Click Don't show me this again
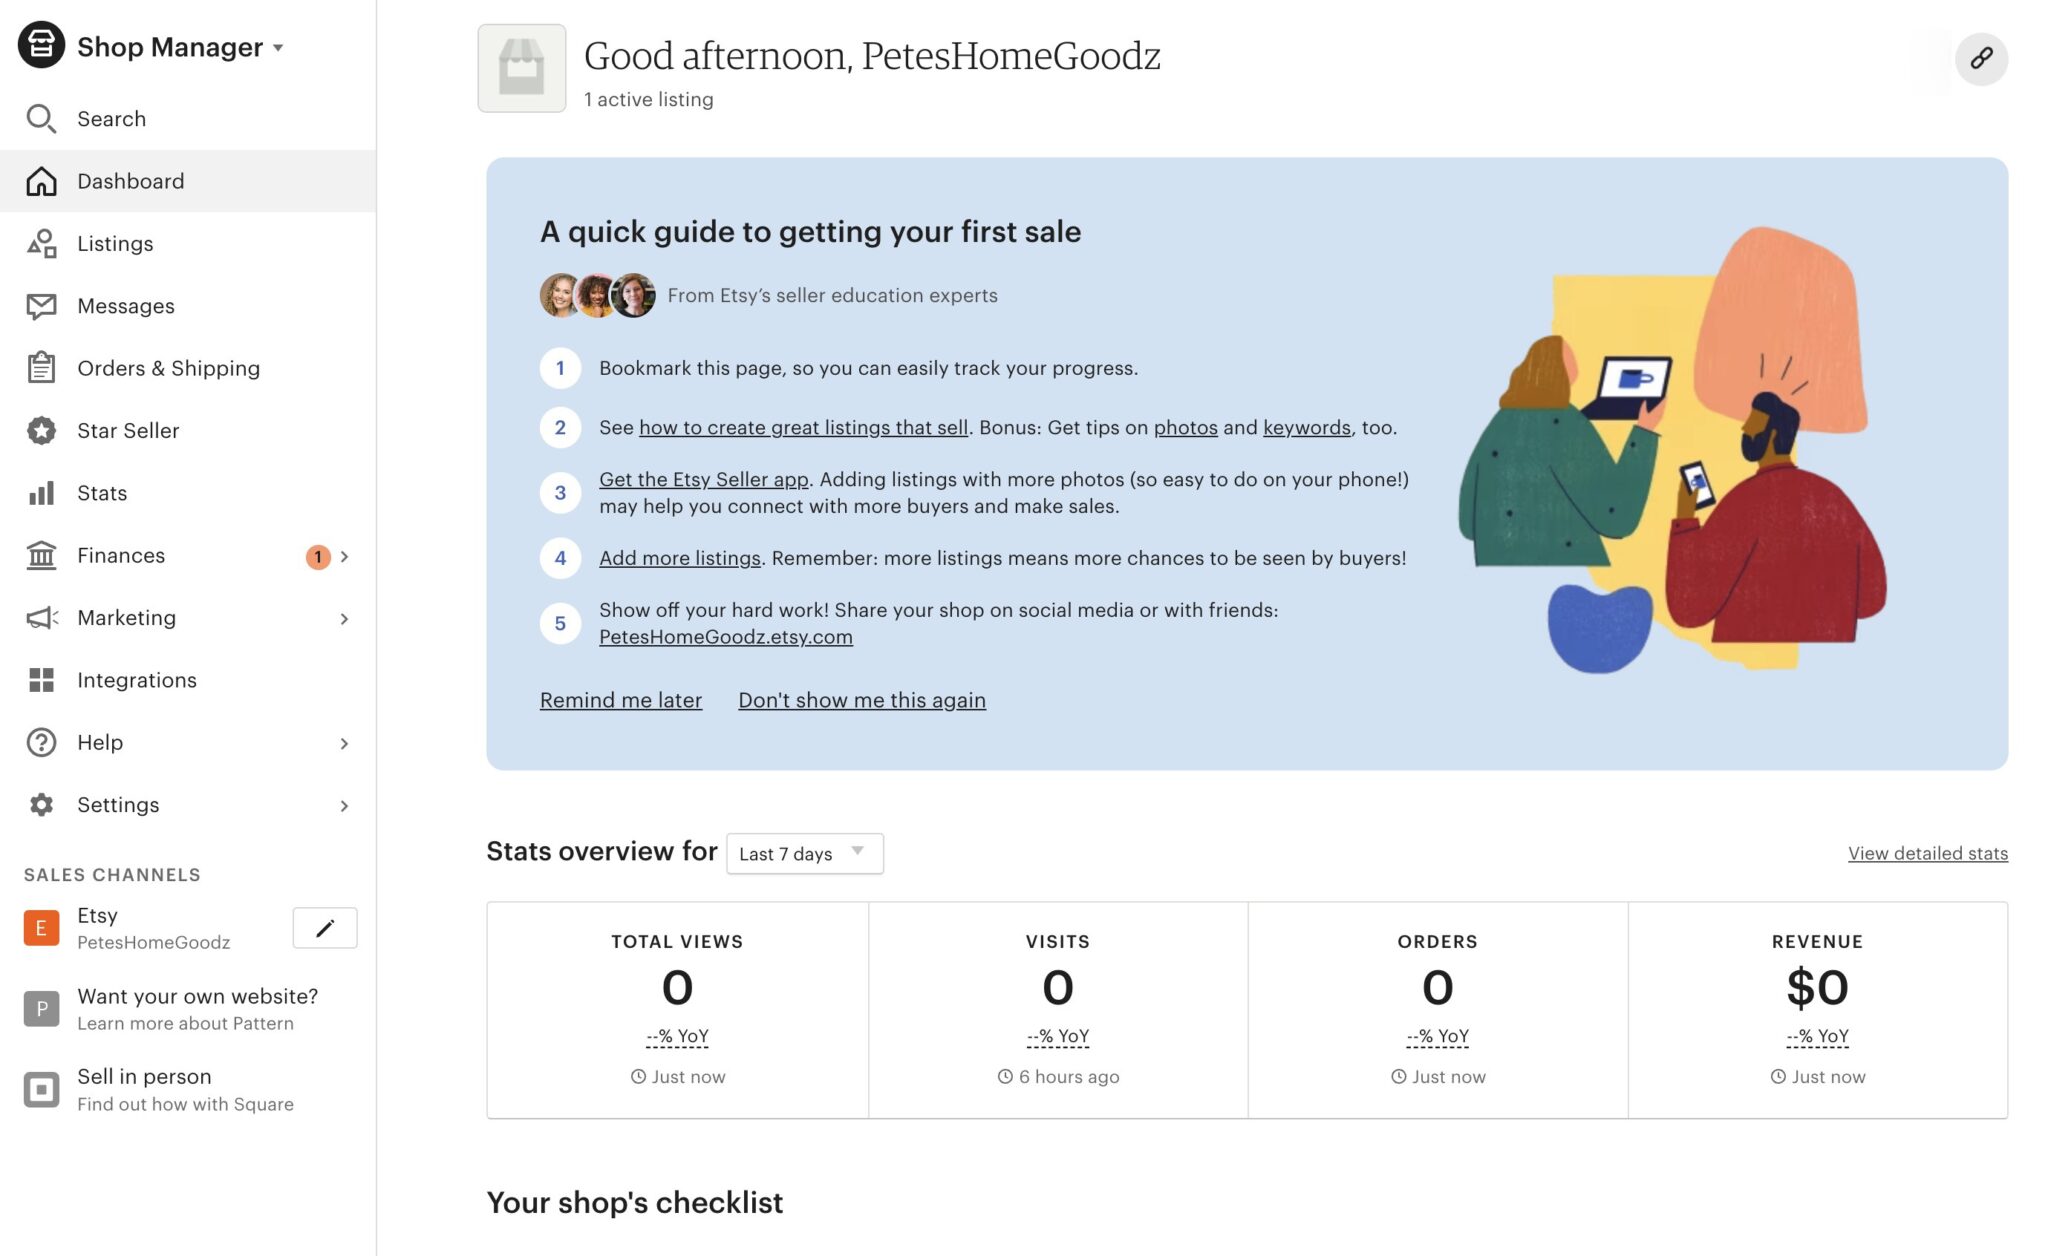This screenshot has height=1256, width=2048. 861,699
